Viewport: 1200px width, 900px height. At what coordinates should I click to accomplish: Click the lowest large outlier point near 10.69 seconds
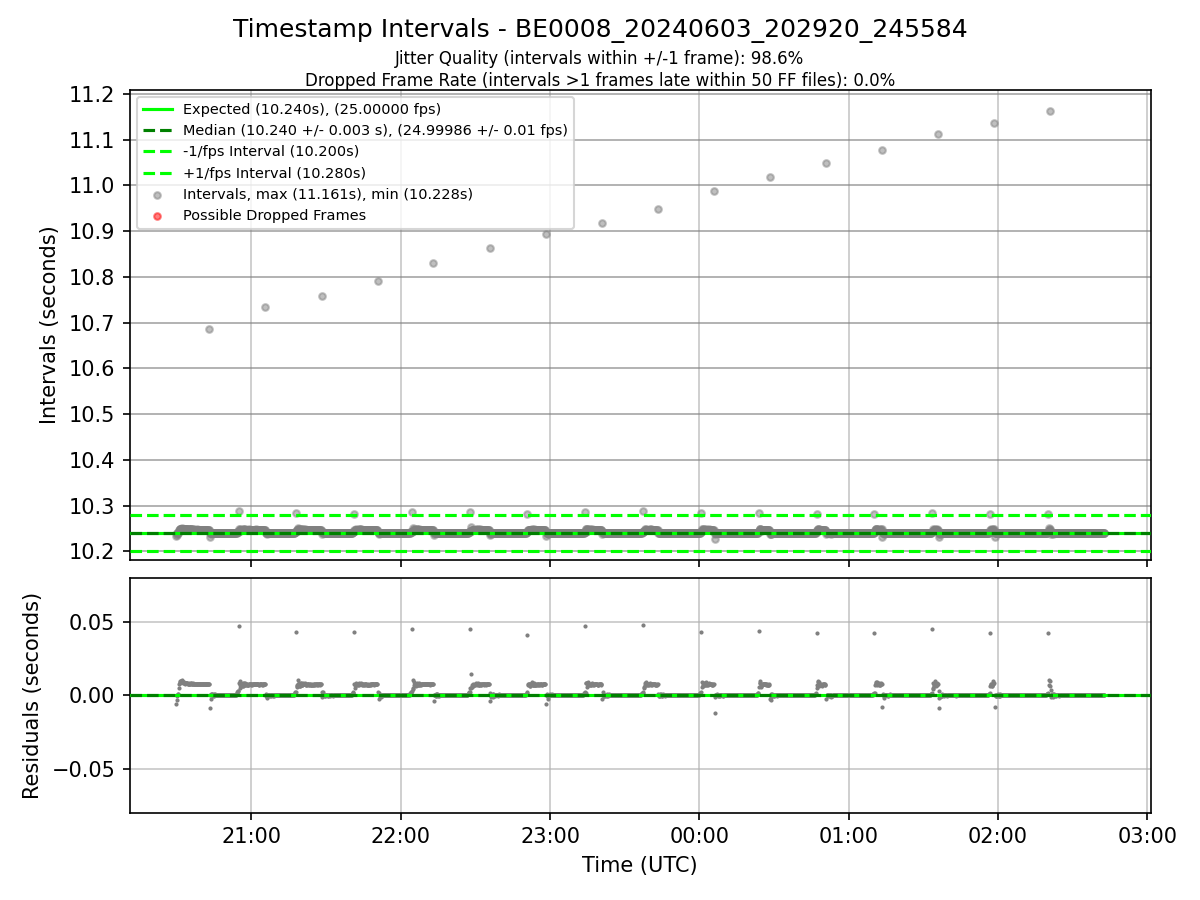[209, 329]
